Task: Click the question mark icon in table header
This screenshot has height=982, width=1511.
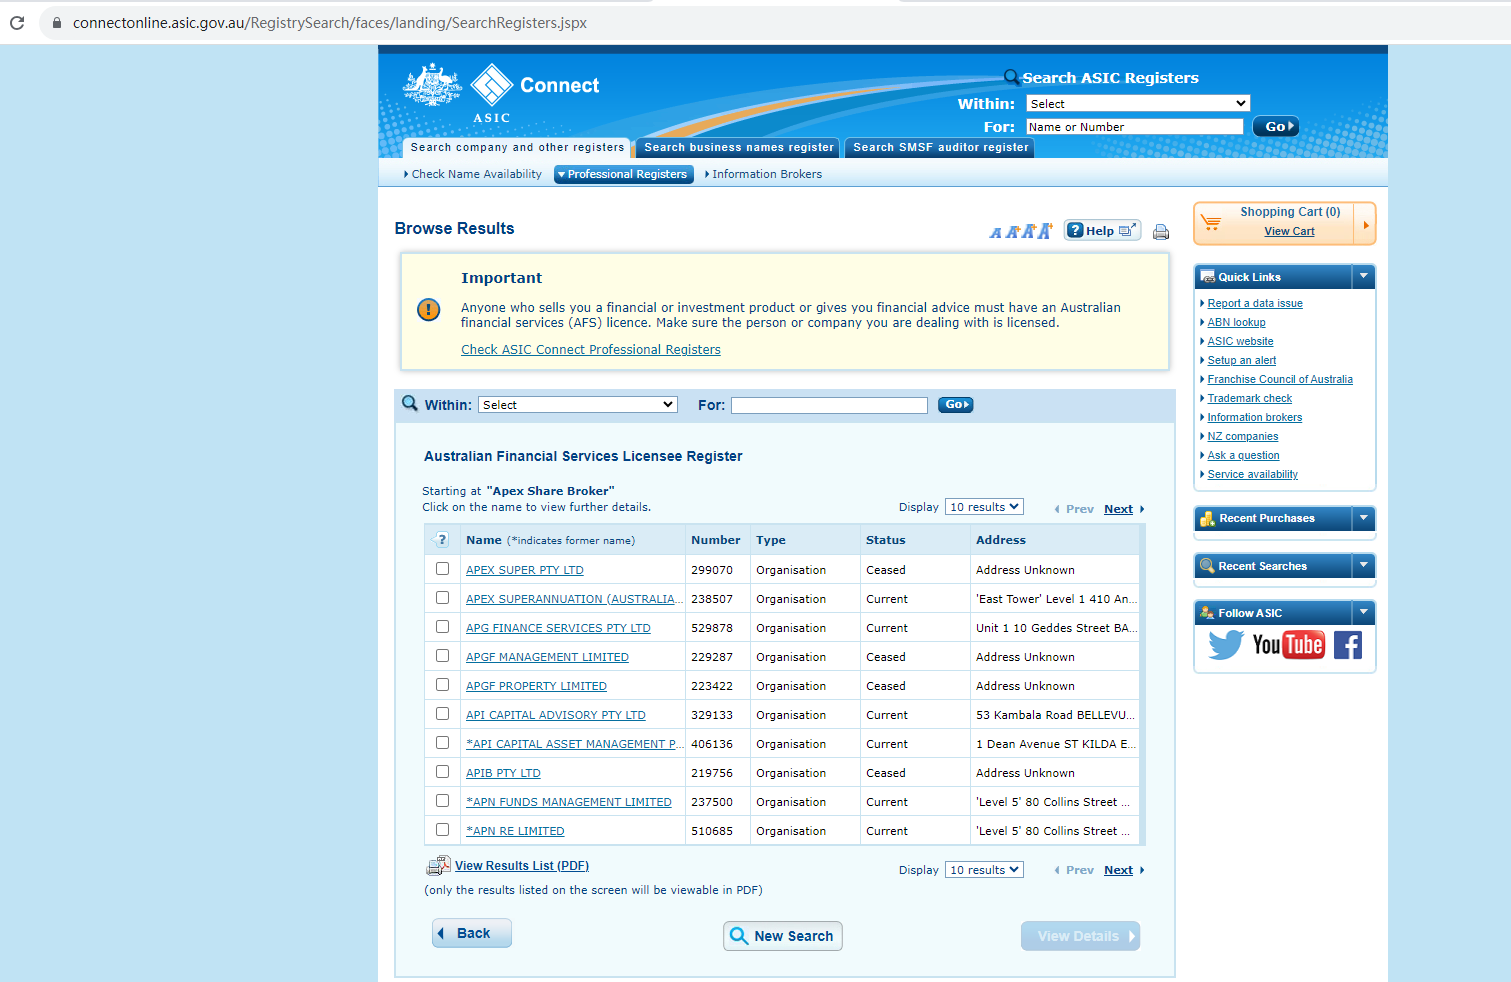Action: click(442, 540)
